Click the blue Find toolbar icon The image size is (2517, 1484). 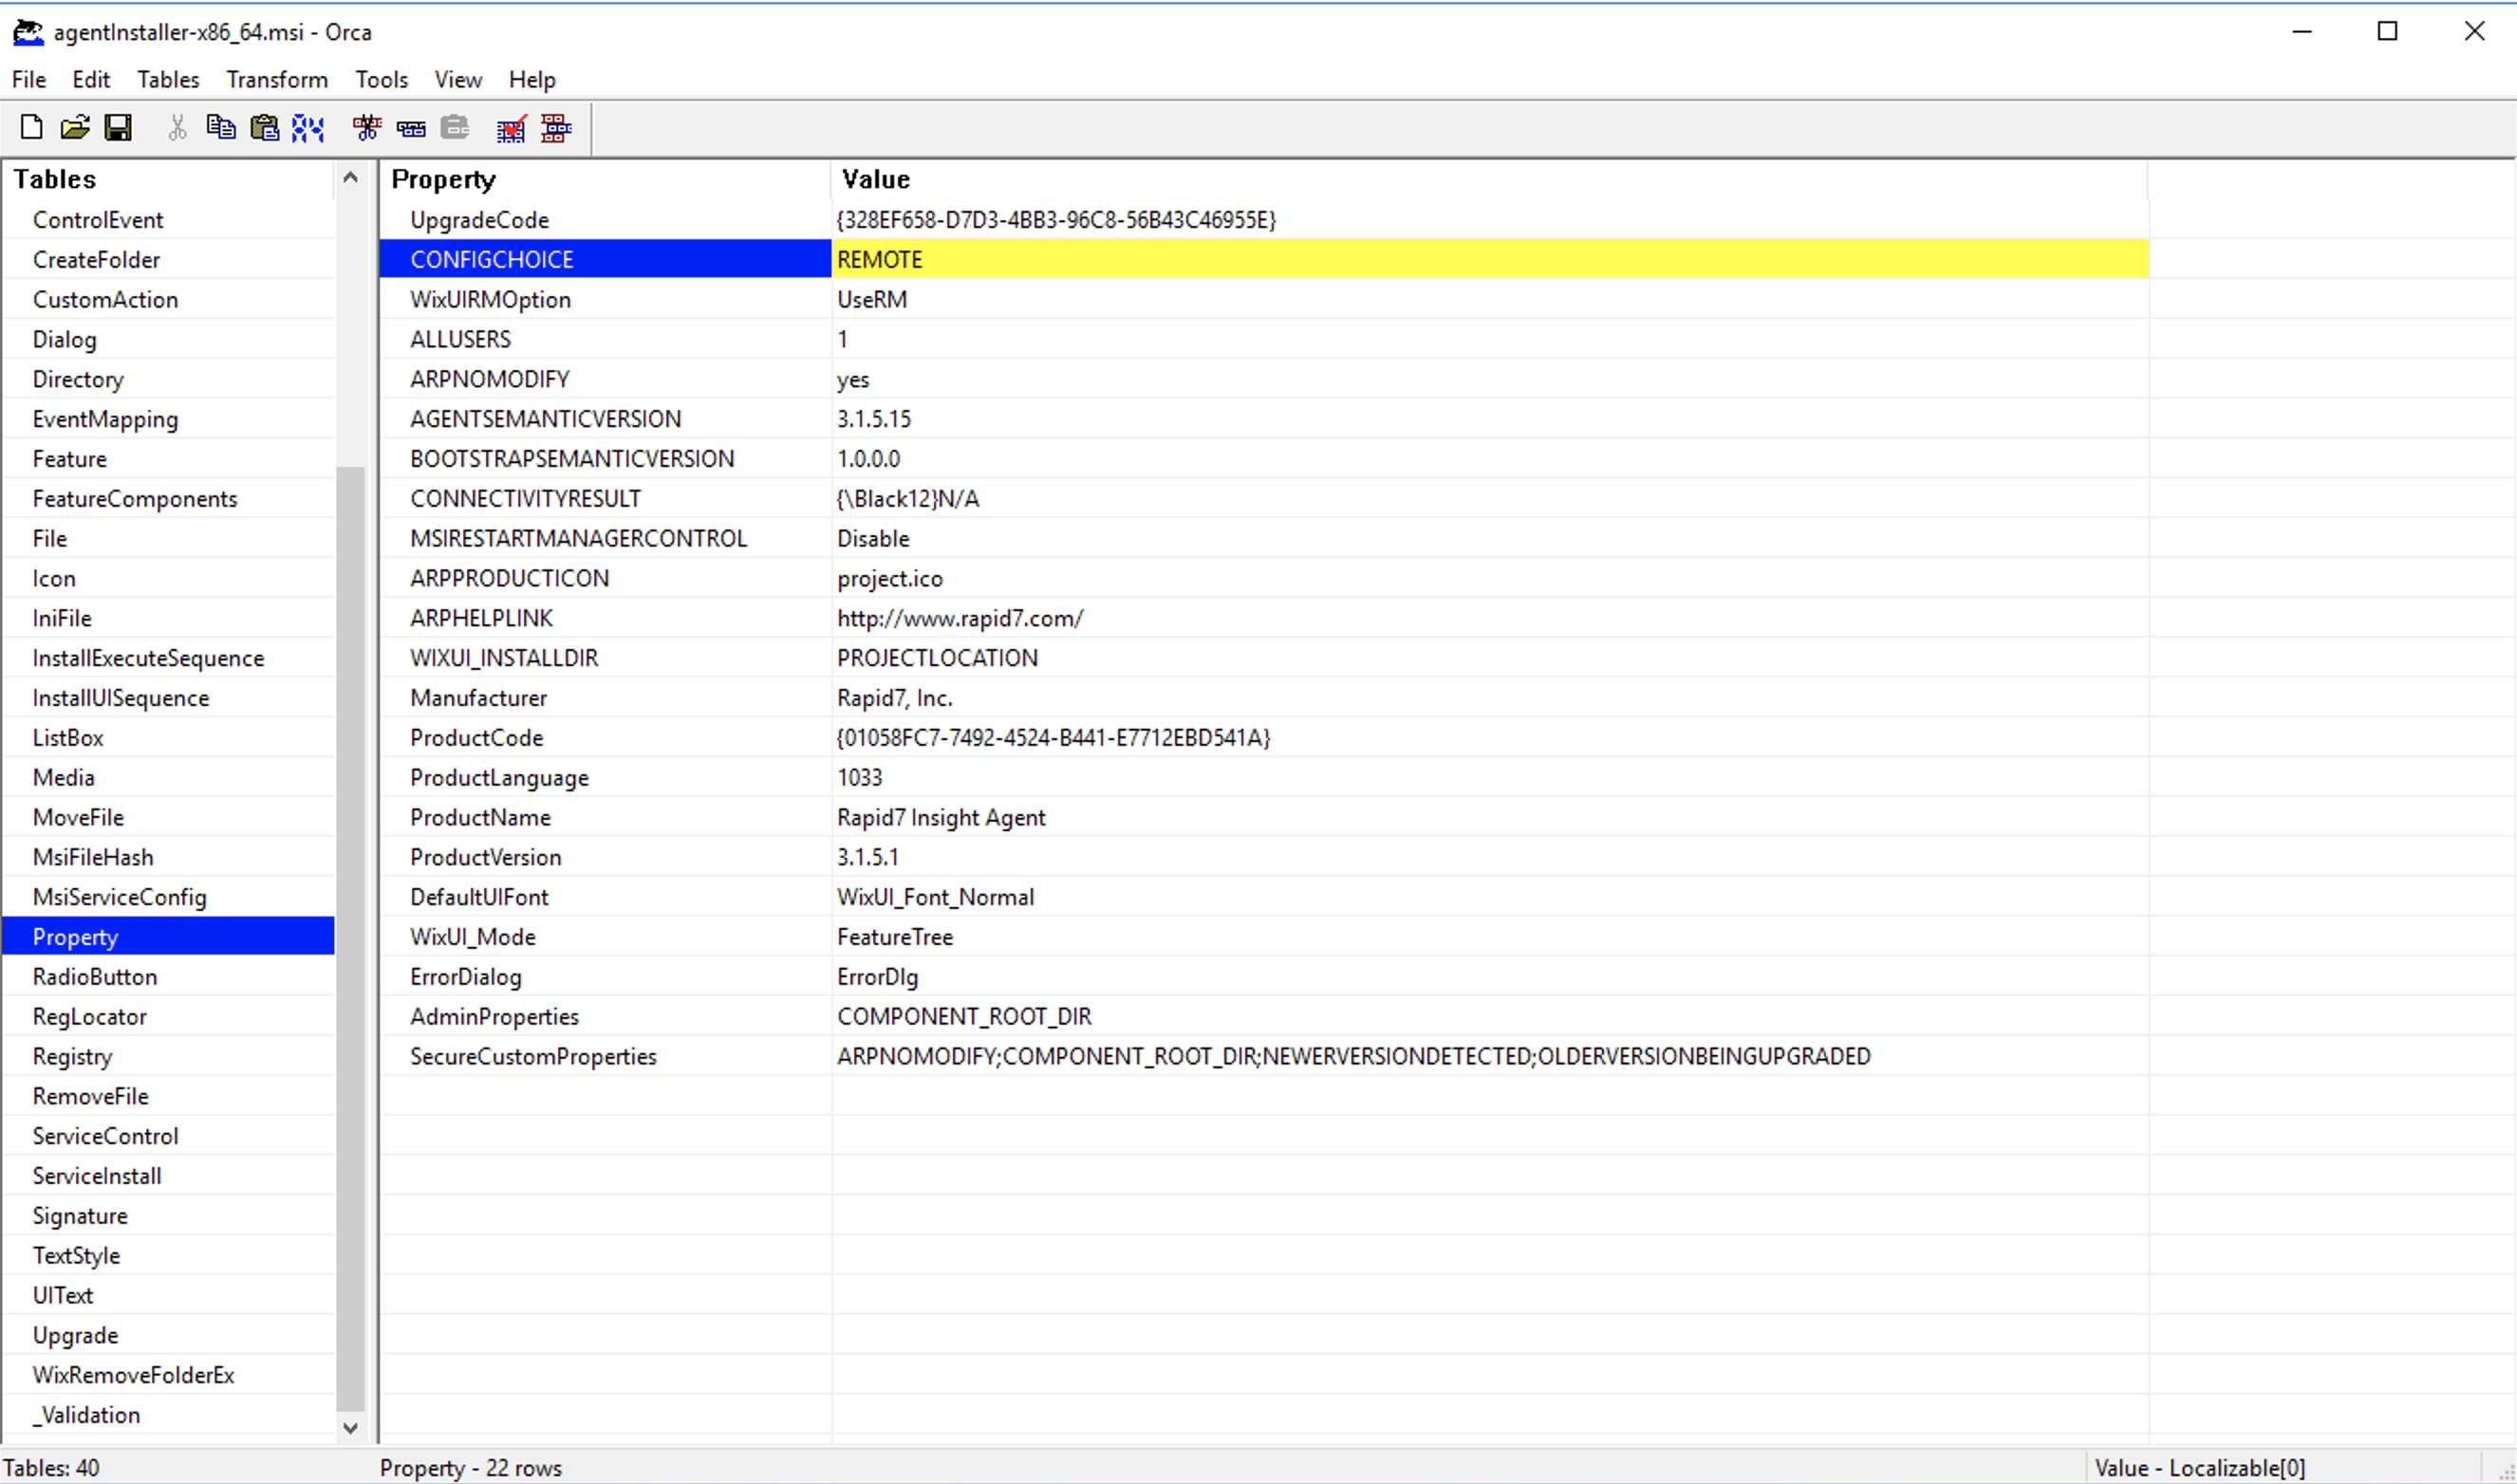point(308,127)
